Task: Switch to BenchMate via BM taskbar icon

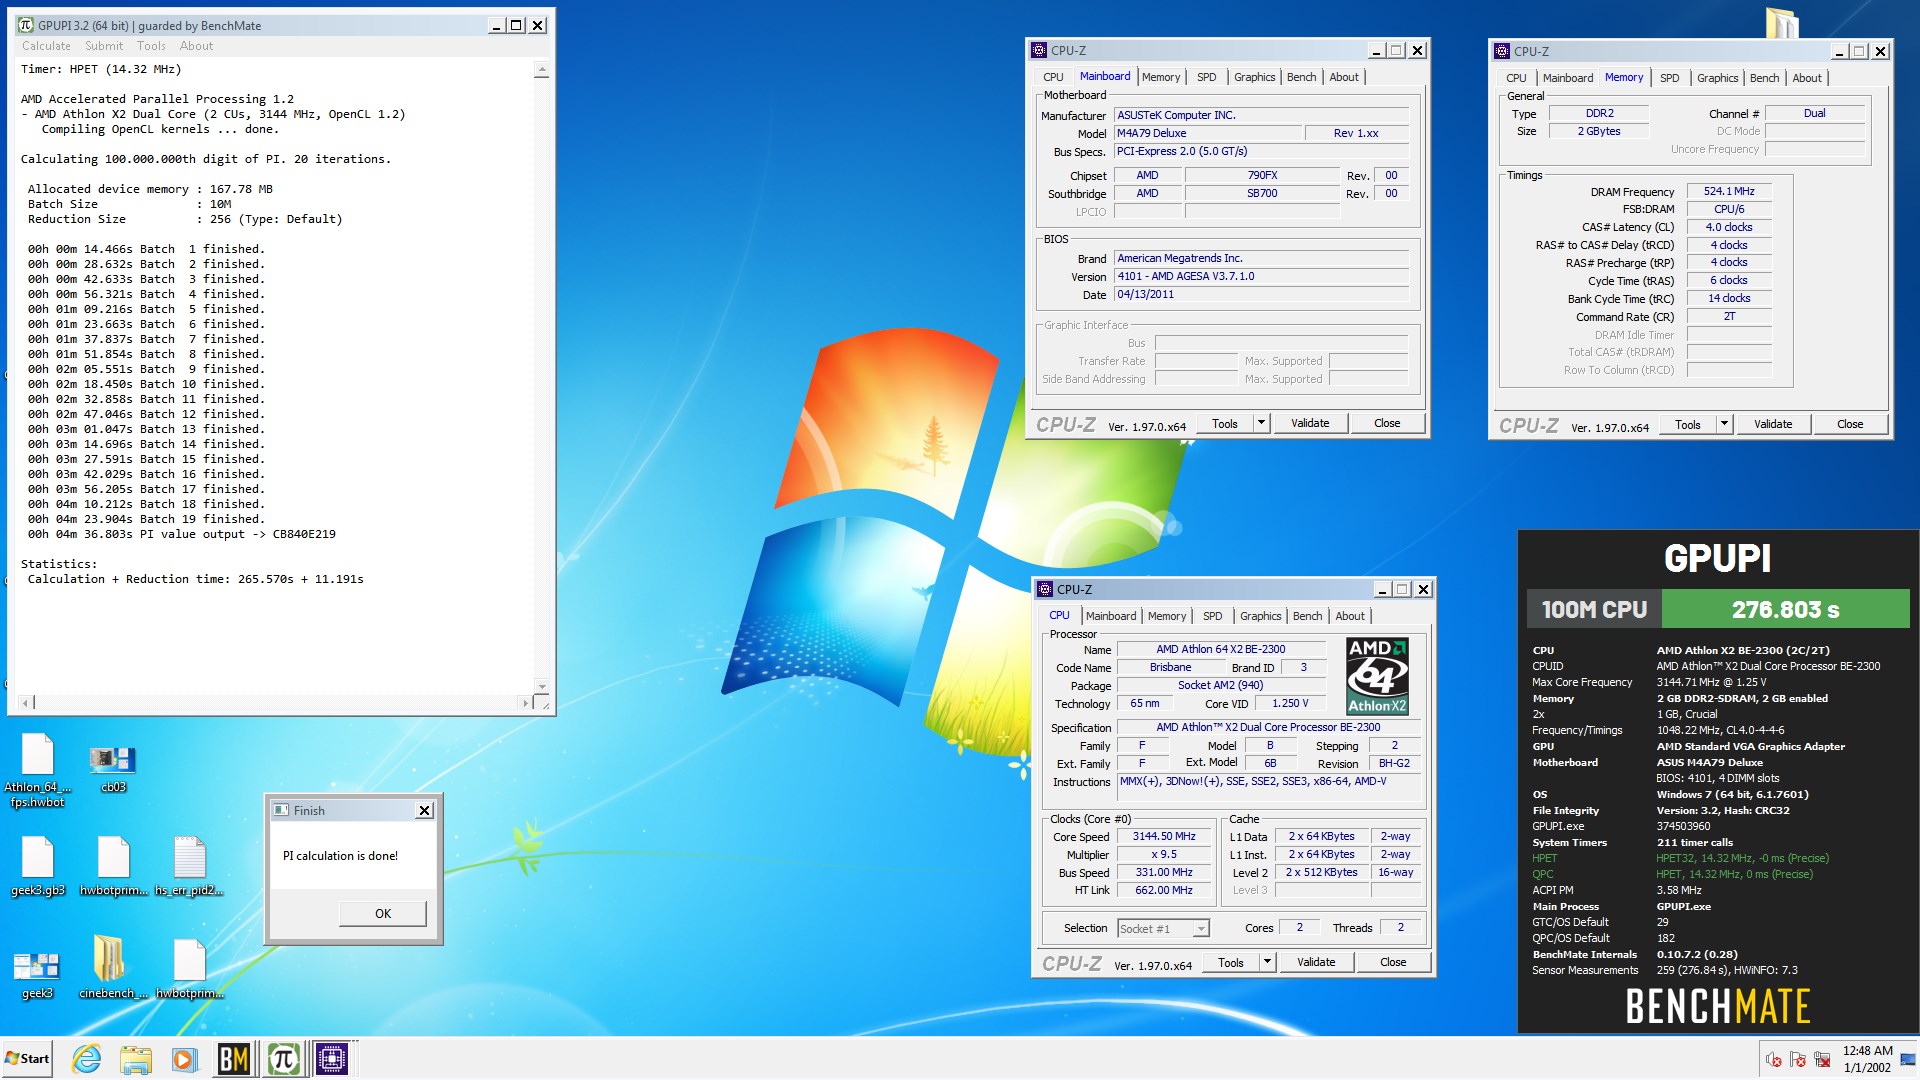Action: (x=233, y=1058)
